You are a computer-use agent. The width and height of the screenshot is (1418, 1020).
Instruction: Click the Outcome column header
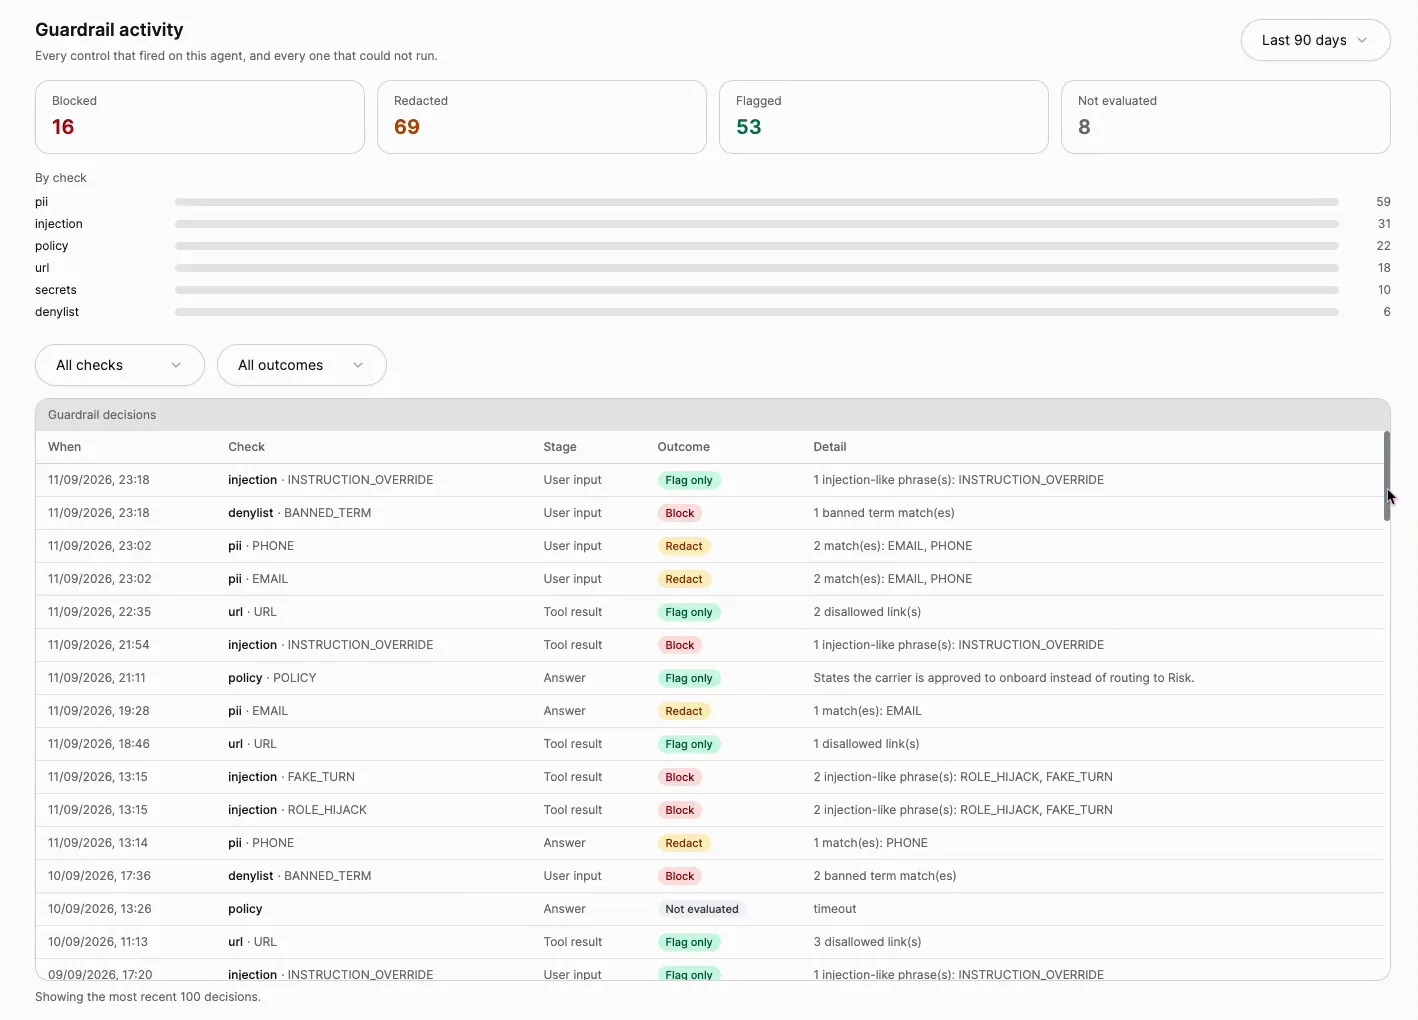(684, 447)
